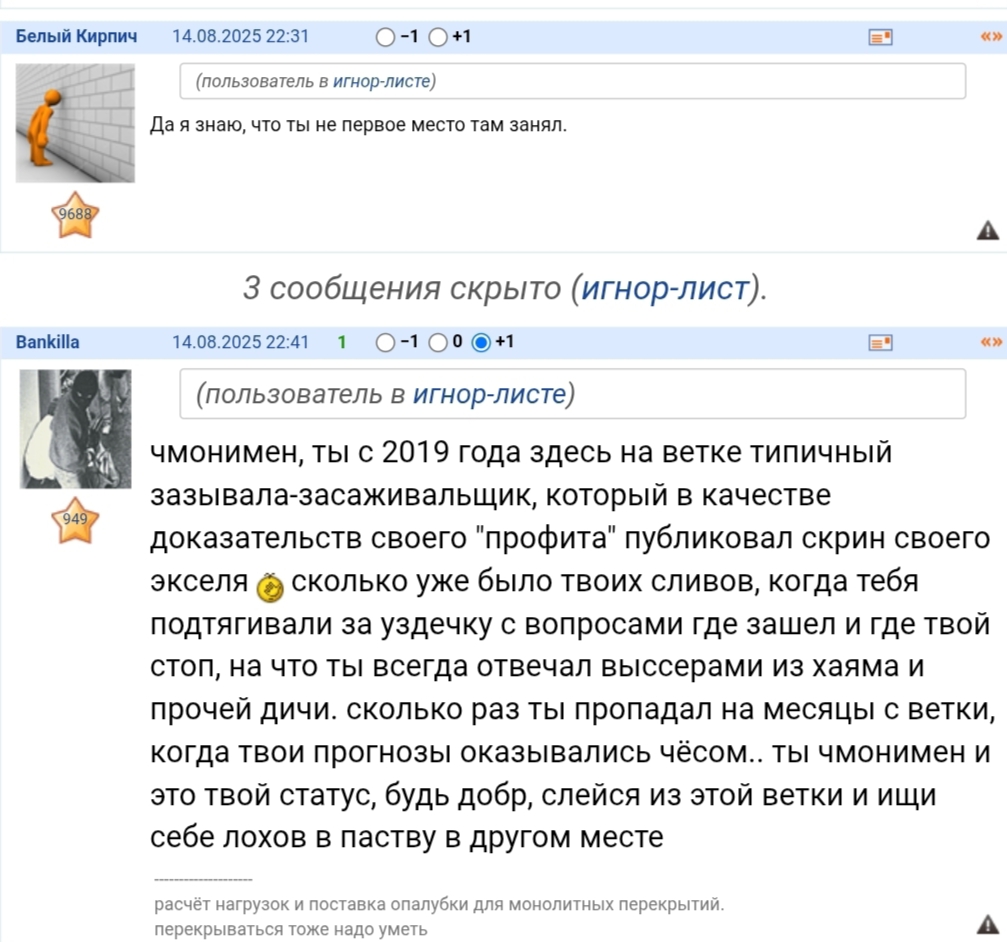Click the 9688 reputation star badge
Image resolution: width=1007 pixels, height=942 pixels.
(x=75, y=215)
